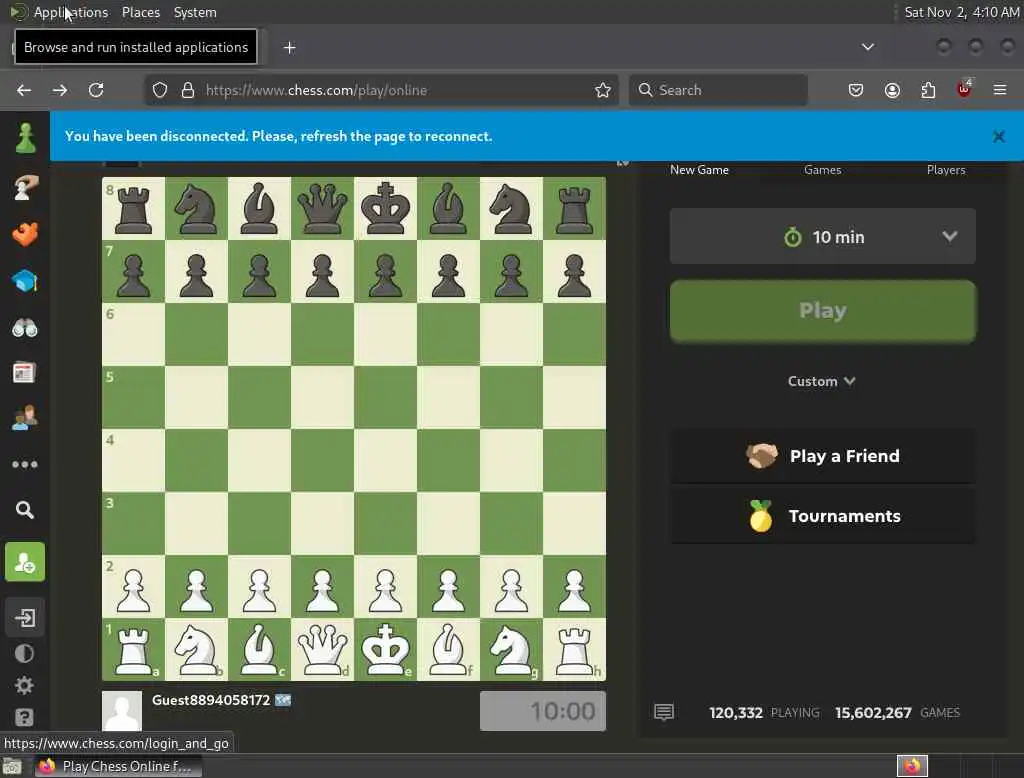Click the guest avatar thumbnail

(122, 711)
